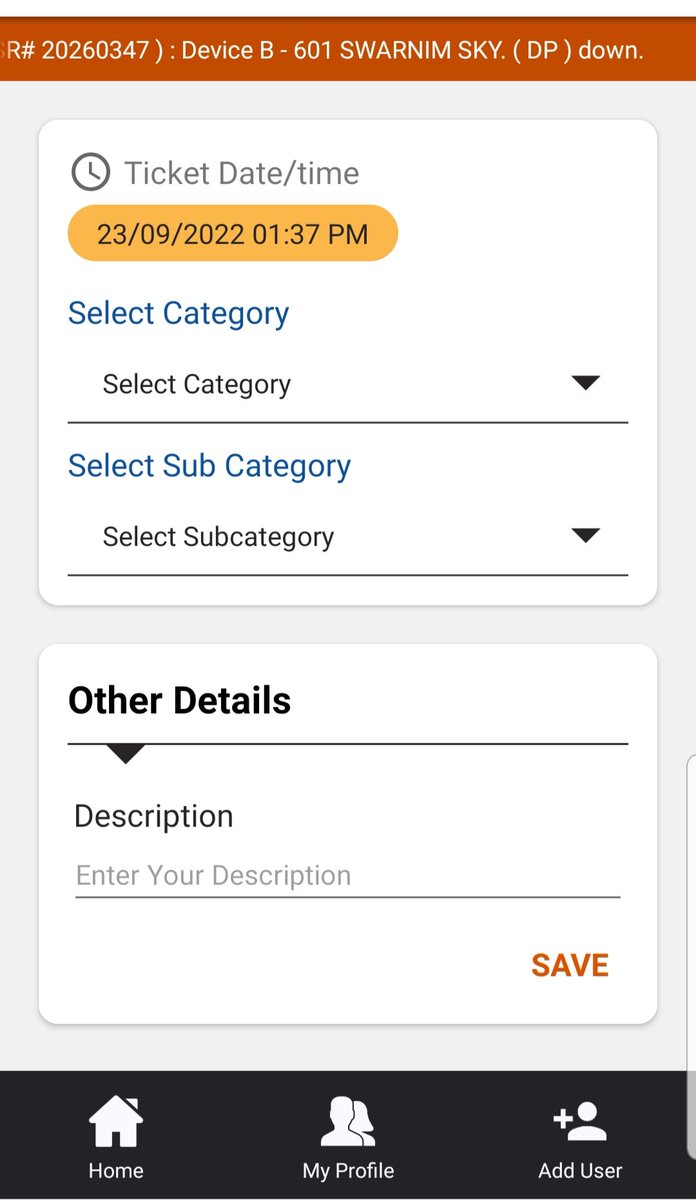This screenshot has width=696, height=1200.
Task: Click the Ticket Date/time label
Action: tap(242, 173)
